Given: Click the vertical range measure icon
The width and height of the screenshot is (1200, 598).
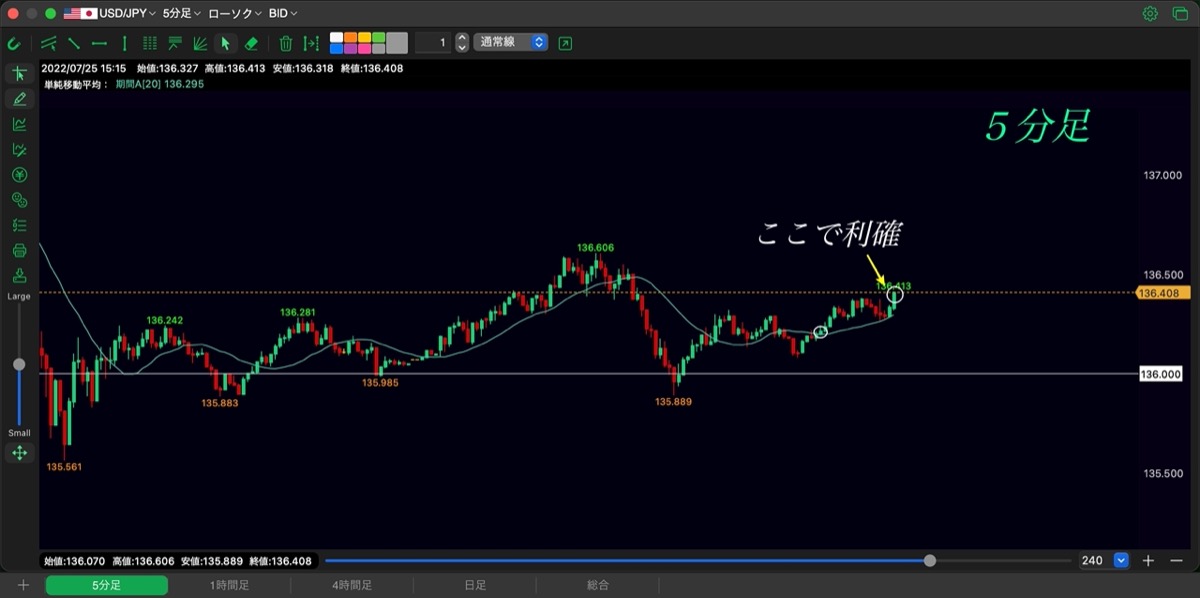Looking at the screenshot, I should click(x=311, y=43).
